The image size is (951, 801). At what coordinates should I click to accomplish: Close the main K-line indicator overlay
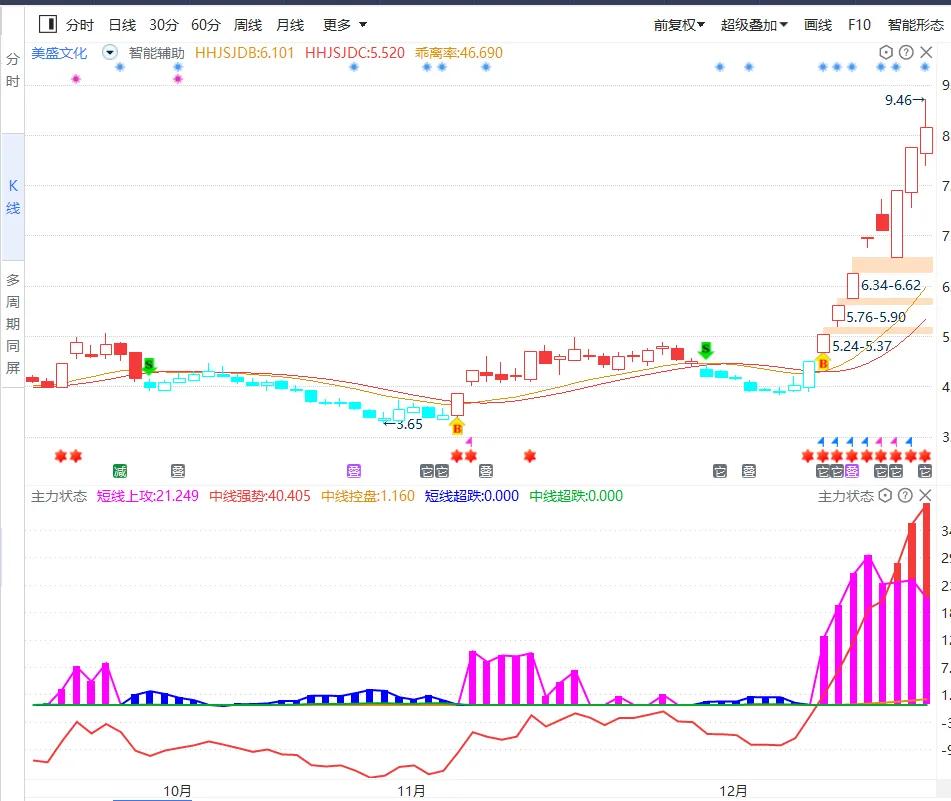click(924, 53)
